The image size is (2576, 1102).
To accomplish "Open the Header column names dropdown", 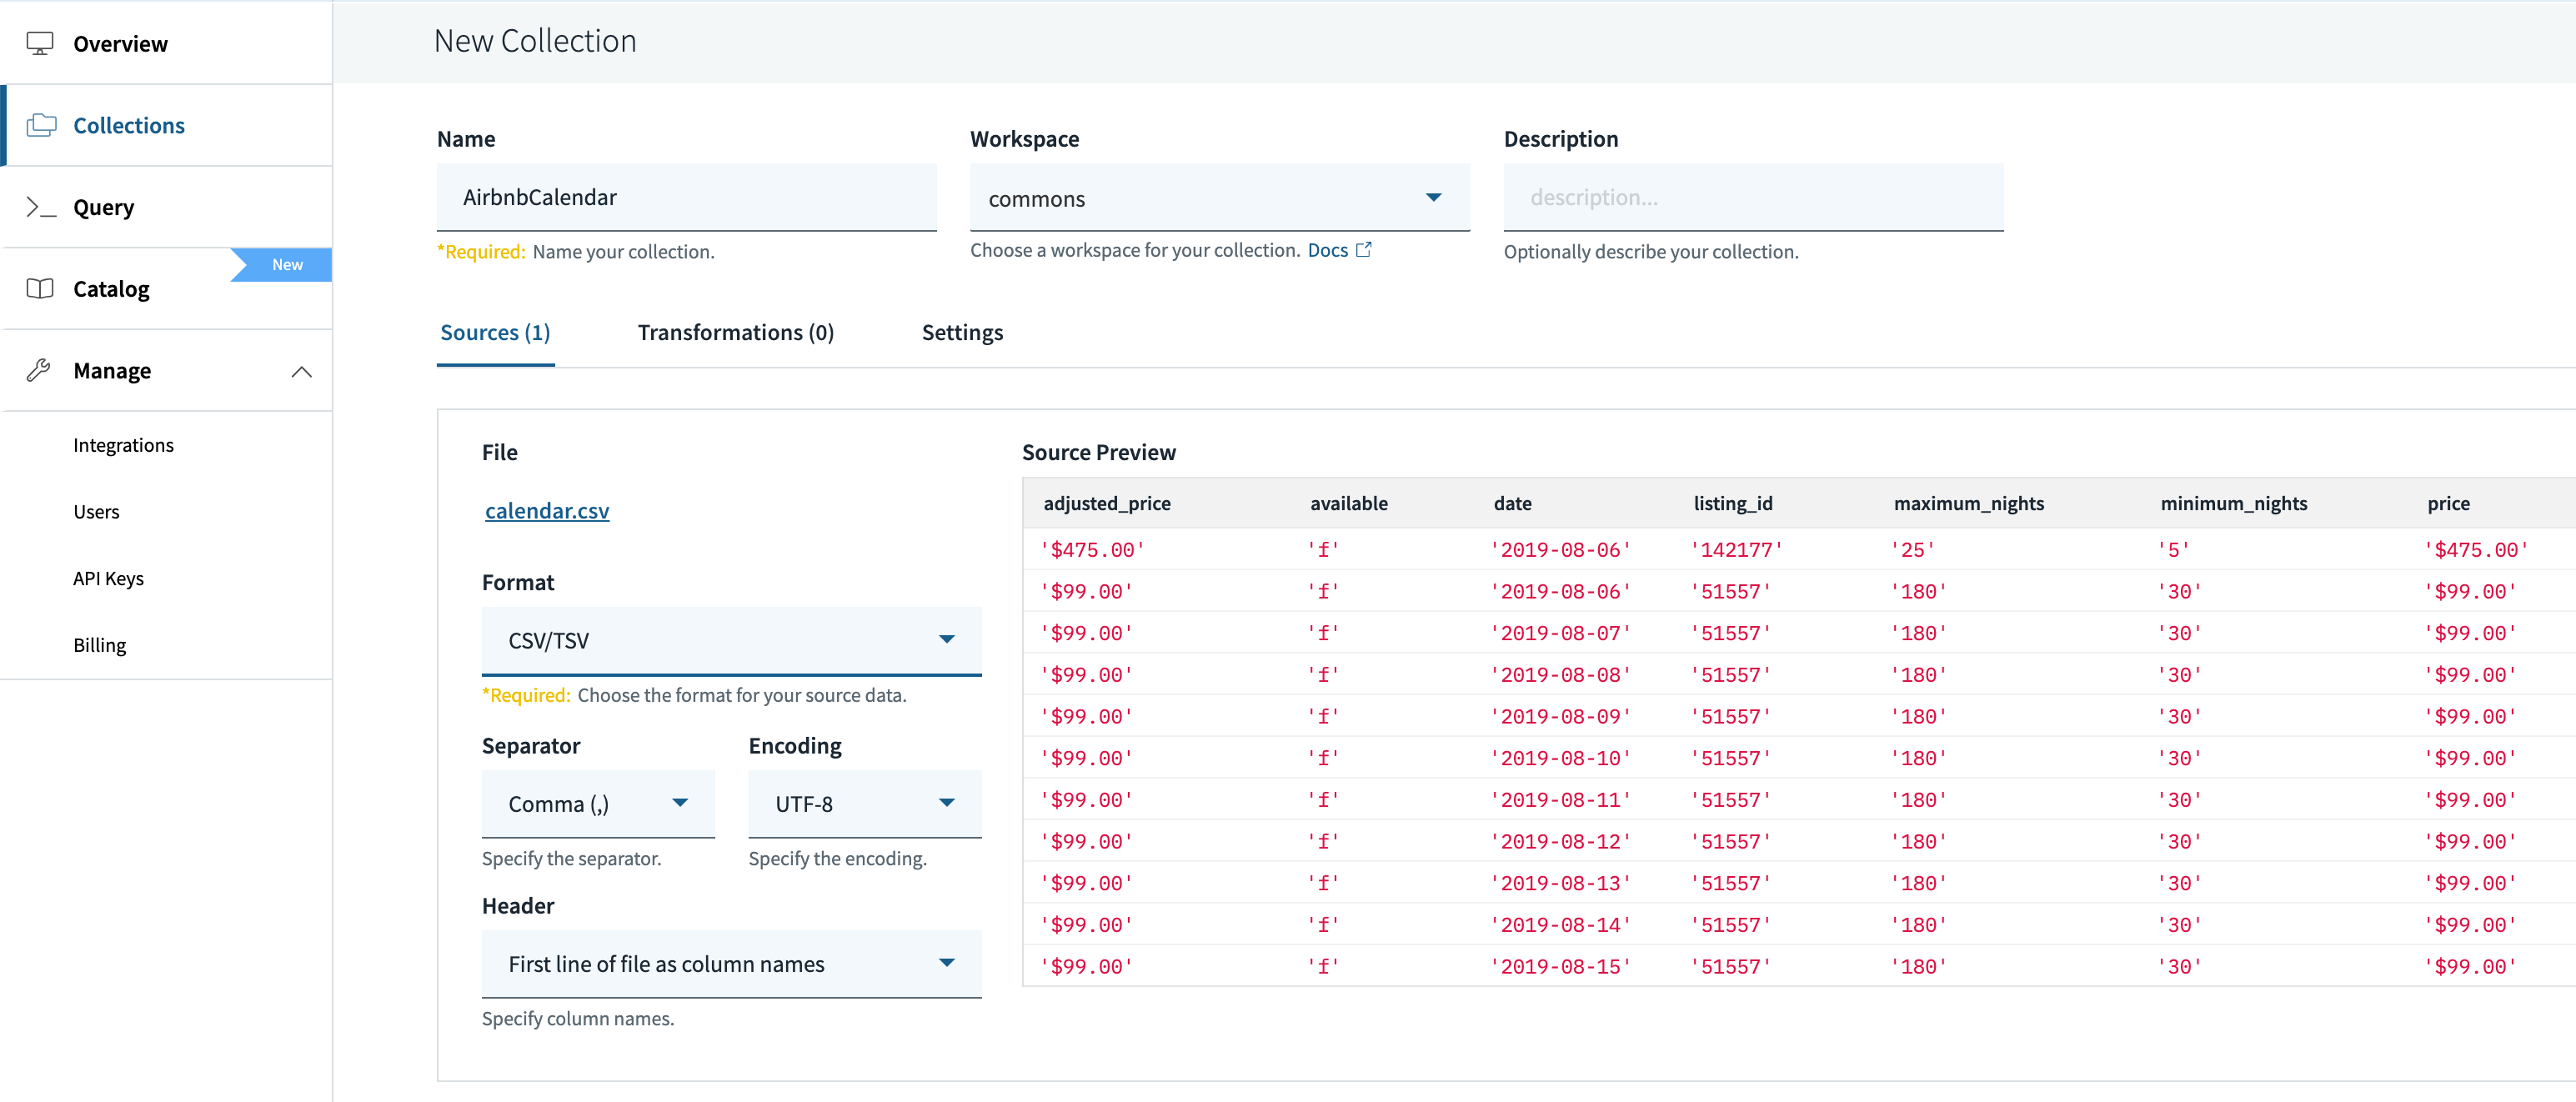I will [x=730, y=964].
